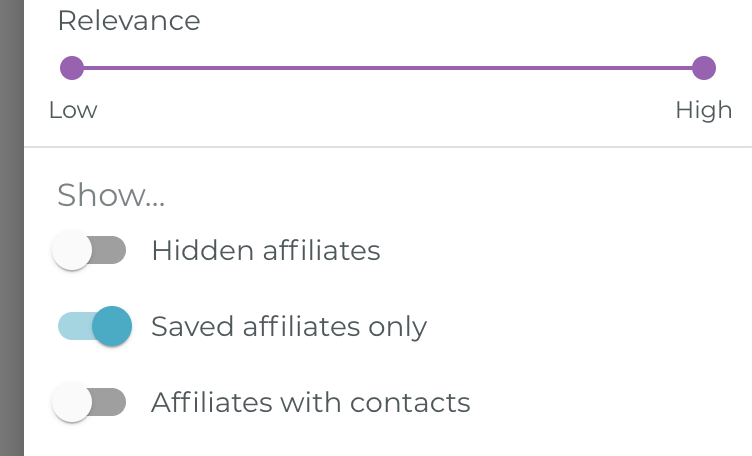Click the Relevance track three-quarters toward High
Screen dimensions: 752x456
point(546,68)
